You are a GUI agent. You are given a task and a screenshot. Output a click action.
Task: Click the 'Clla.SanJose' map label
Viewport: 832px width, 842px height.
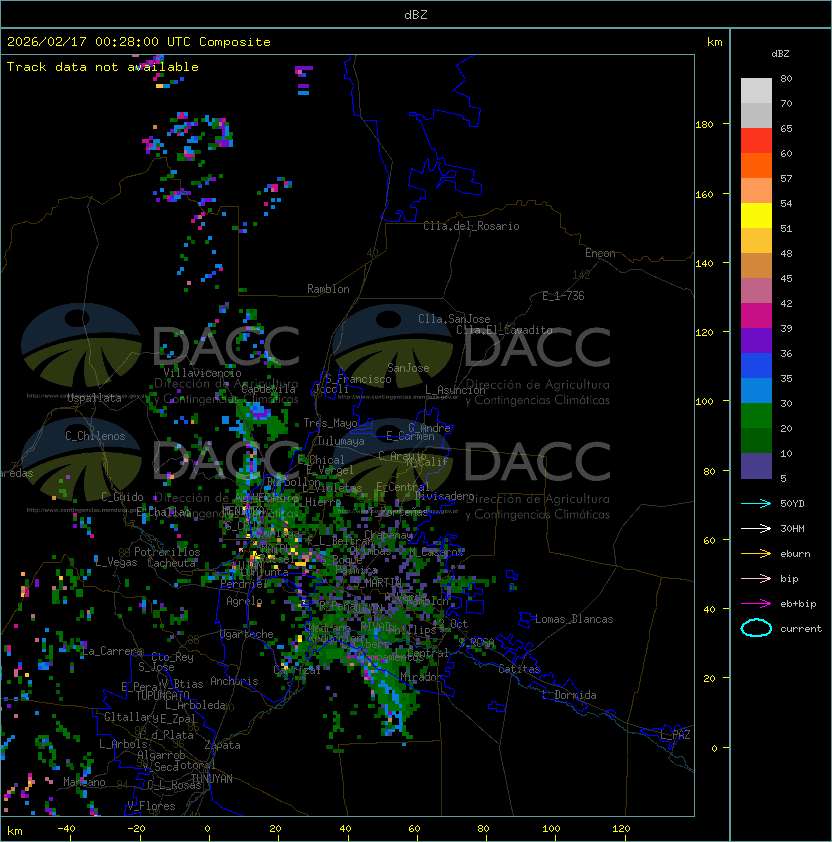tap(454, 319)
